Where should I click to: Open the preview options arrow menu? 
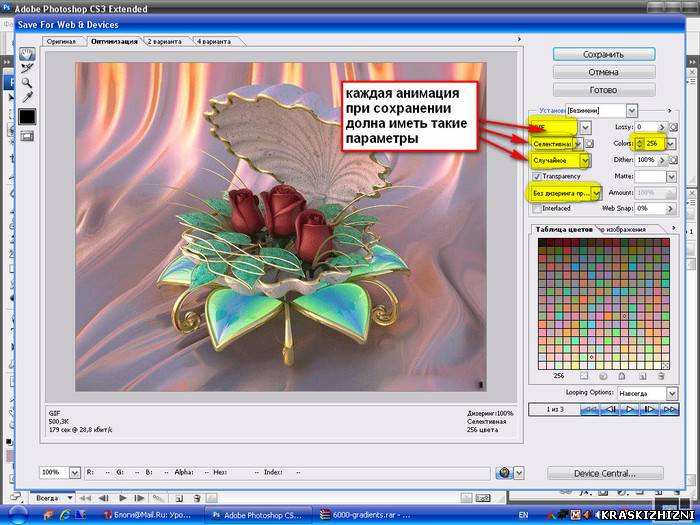[519, 39]
